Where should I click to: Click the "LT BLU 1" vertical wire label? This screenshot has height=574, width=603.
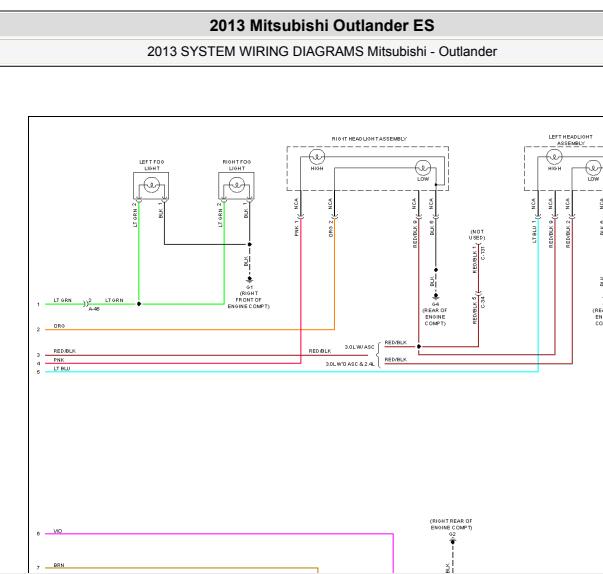coord(534,232)
